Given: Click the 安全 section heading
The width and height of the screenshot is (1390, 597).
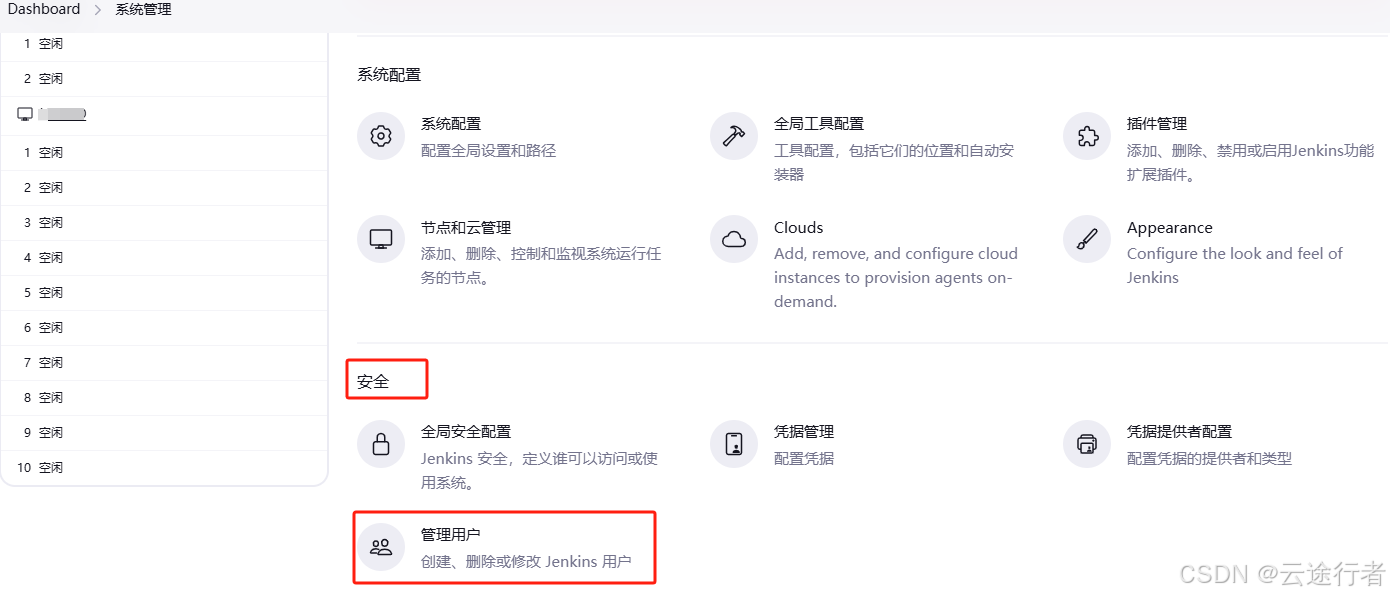Looking at the screenshot, I should [x=373, y=382].
